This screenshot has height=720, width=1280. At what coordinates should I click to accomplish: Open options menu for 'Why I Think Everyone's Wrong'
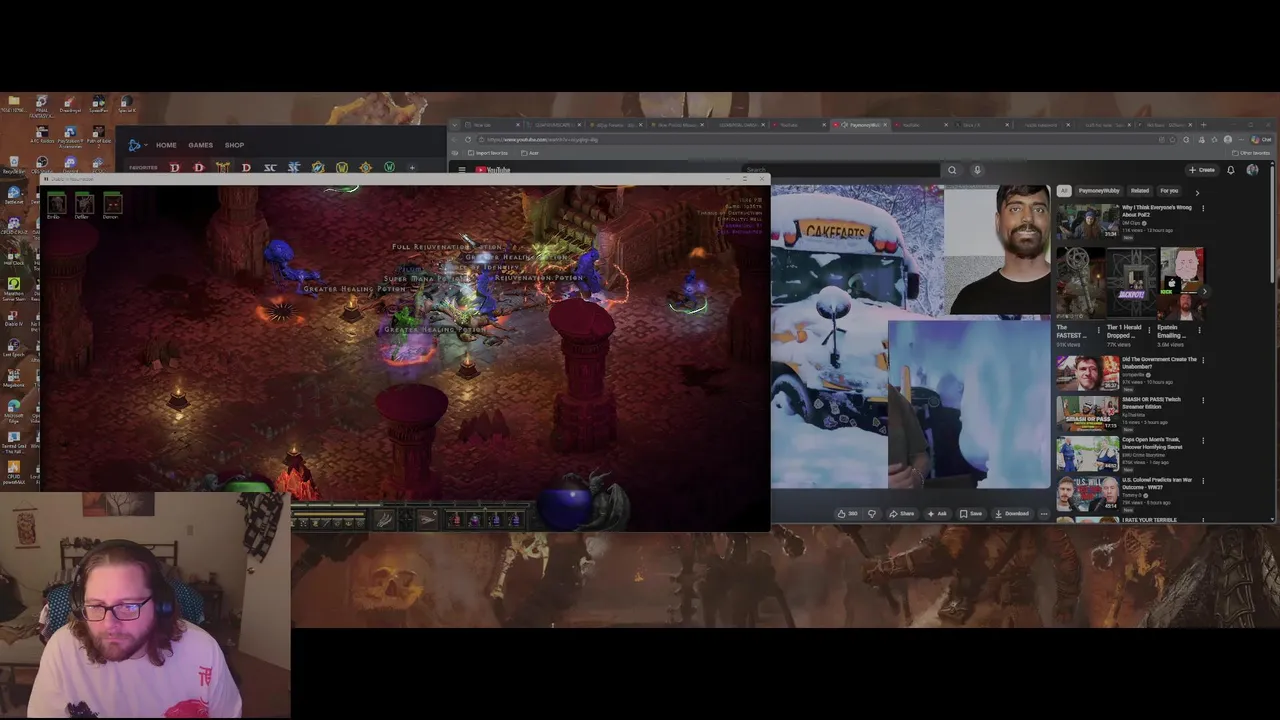[1203, 208]
